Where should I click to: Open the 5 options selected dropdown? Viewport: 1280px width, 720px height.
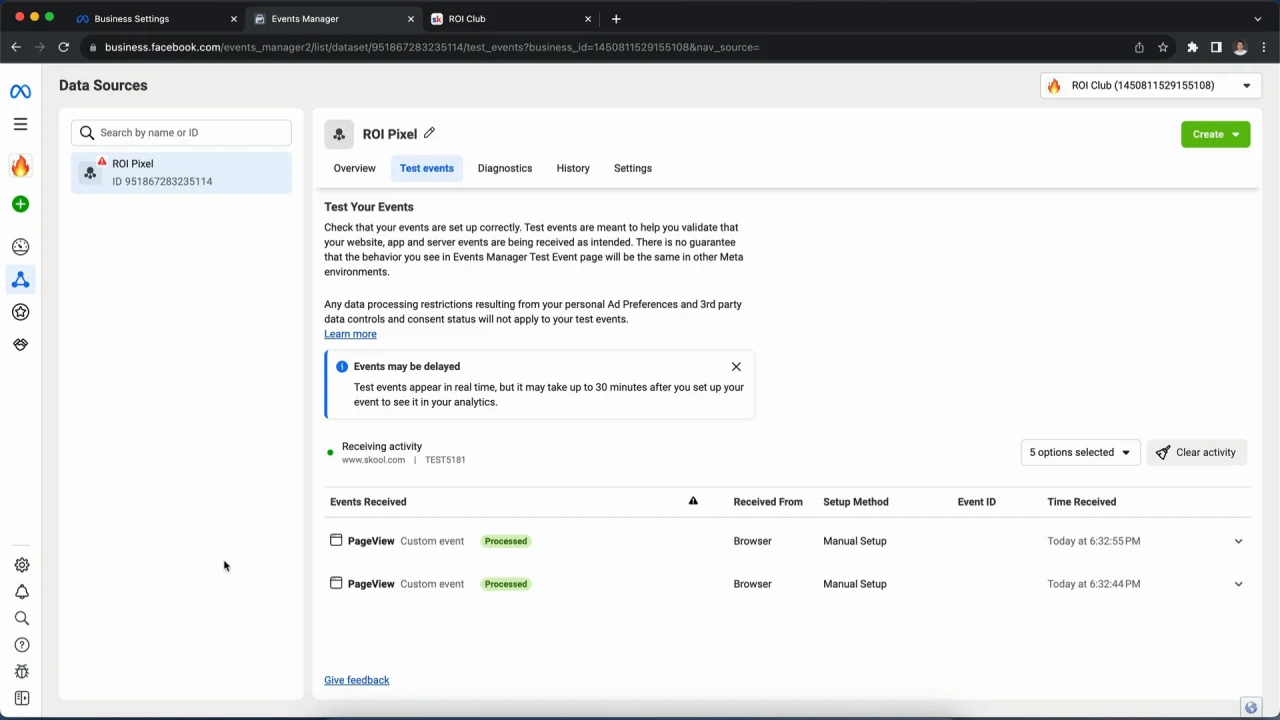point(1080,453)
